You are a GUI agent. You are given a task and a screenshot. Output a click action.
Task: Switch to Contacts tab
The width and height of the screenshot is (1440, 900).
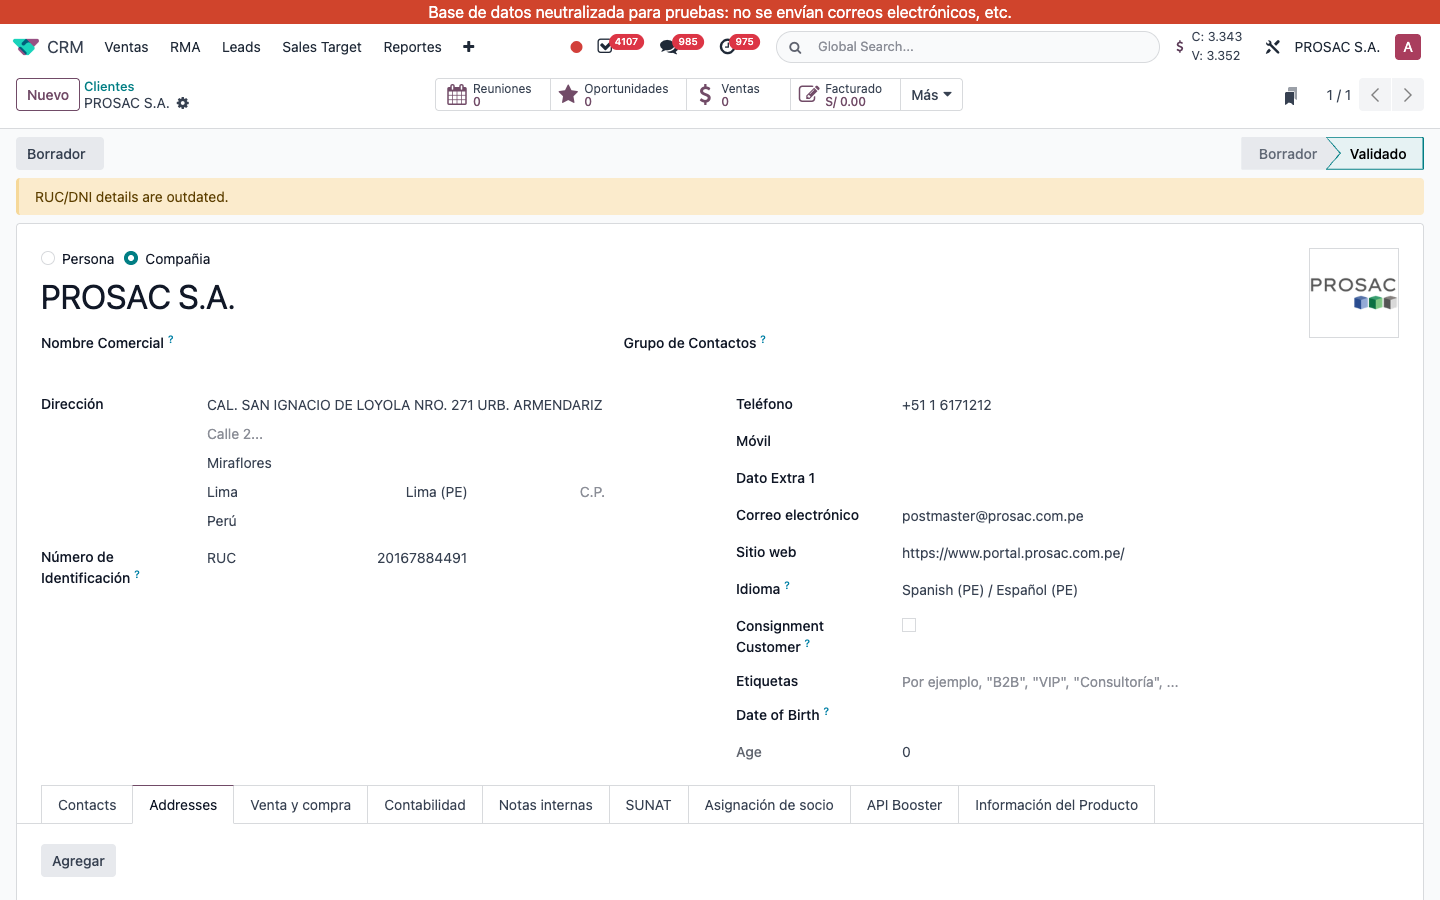[87, 805]
